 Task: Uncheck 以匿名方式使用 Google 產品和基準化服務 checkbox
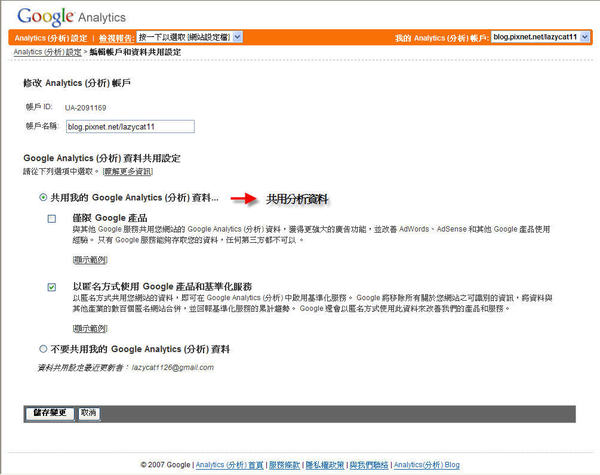click(x=52, y=287)
